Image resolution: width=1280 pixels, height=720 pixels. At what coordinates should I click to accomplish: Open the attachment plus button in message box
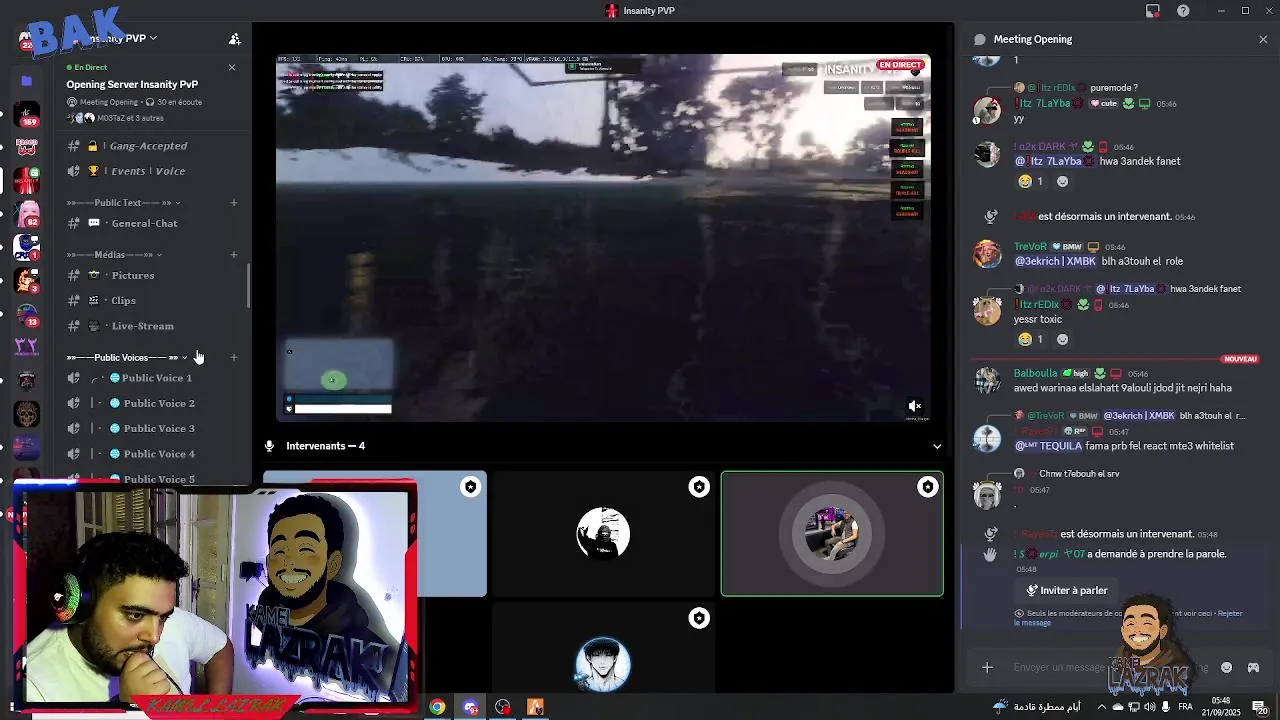coord(987,667)
